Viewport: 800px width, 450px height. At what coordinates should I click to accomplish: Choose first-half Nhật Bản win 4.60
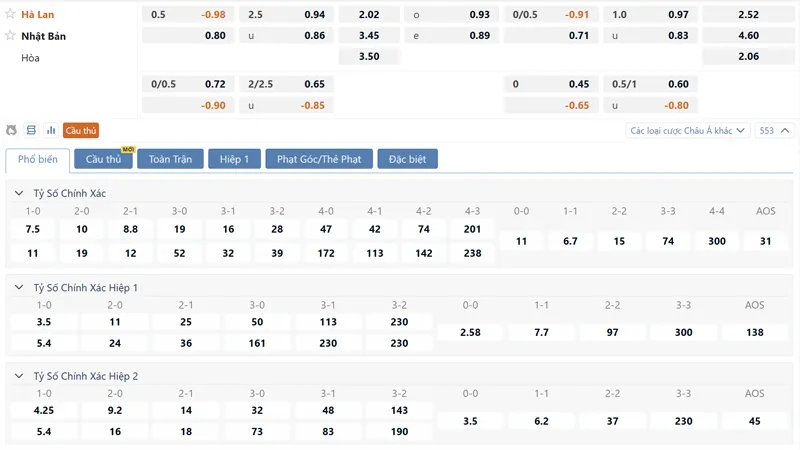point(748,35)
